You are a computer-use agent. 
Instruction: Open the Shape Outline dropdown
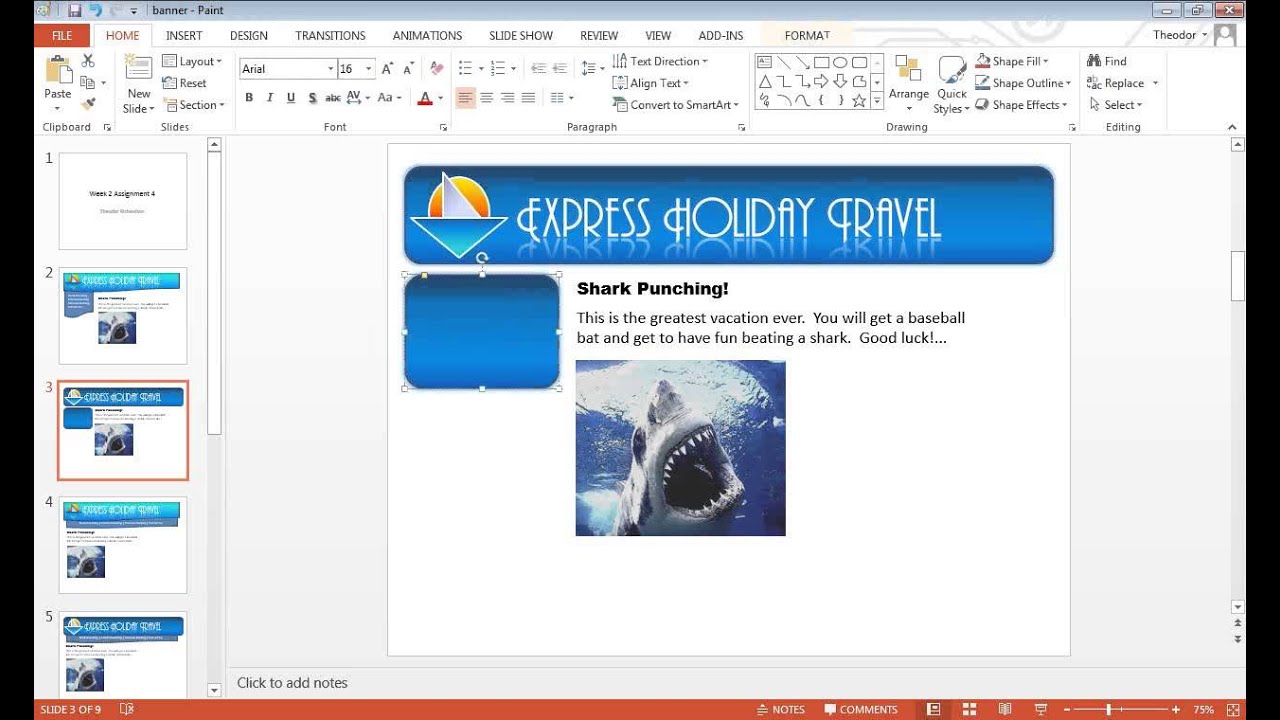coord(1023,83)
